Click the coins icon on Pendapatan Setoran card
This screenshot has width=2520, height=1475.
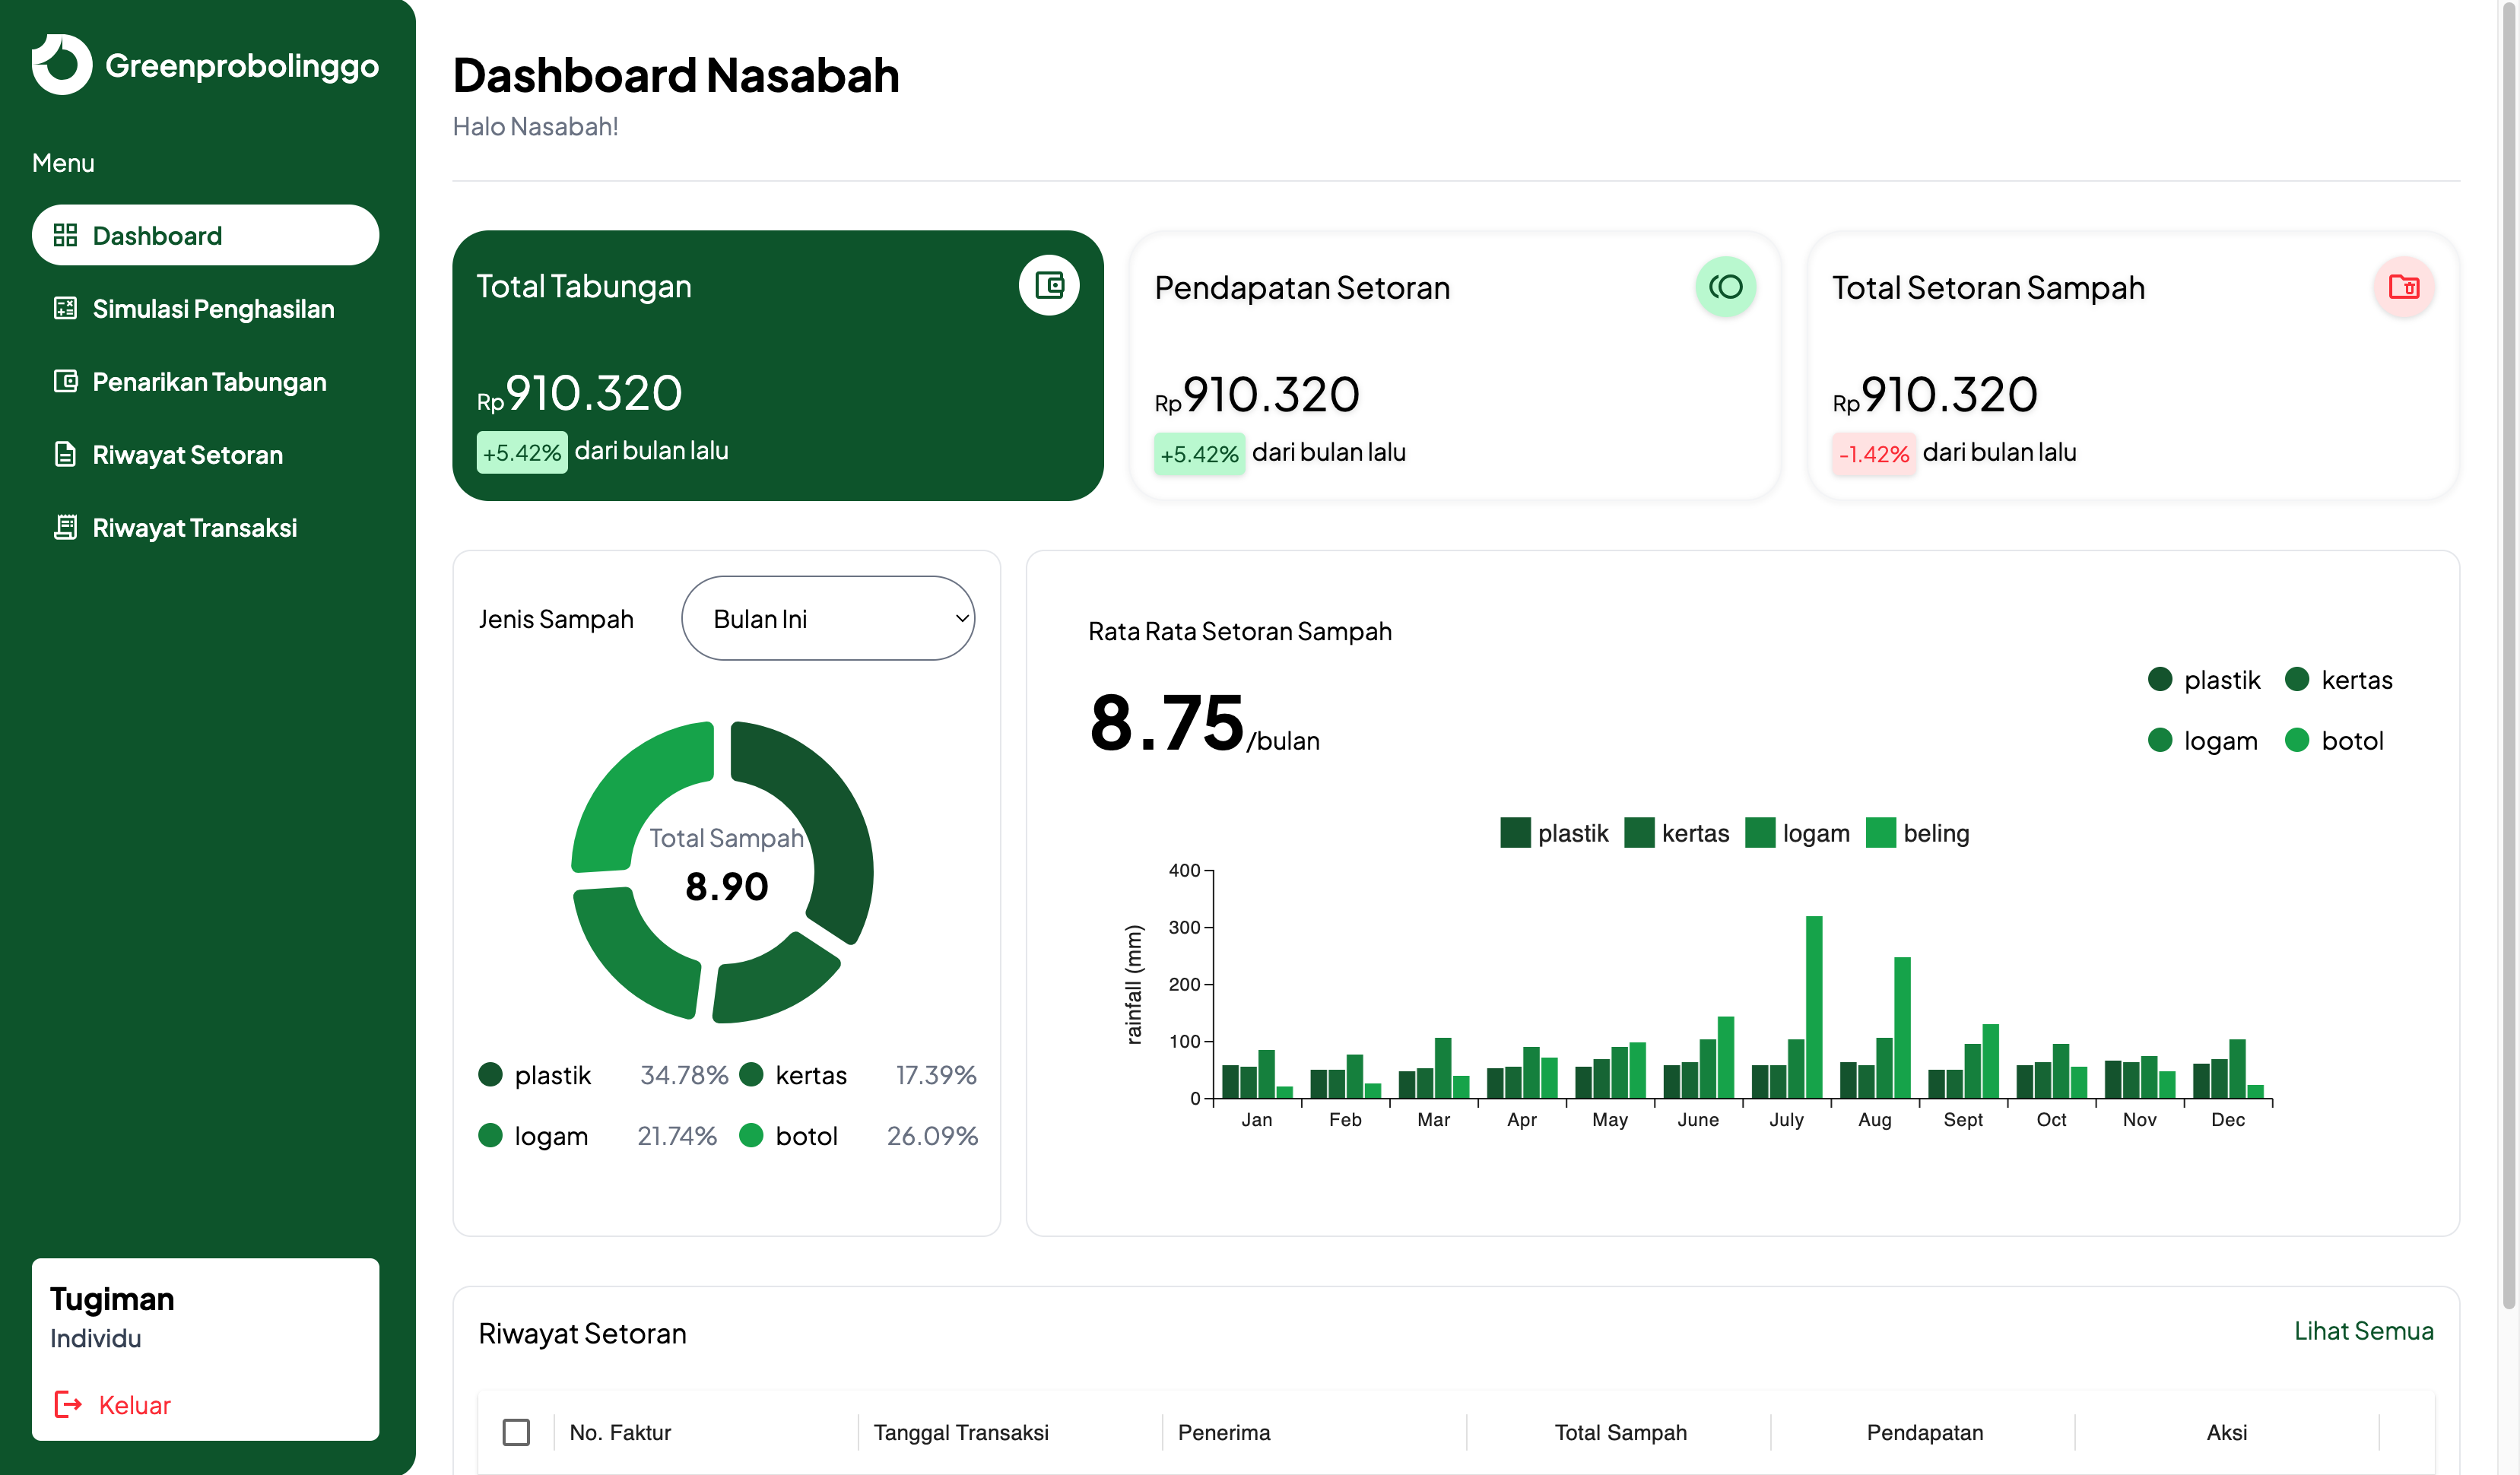[x=1726, y=286]
